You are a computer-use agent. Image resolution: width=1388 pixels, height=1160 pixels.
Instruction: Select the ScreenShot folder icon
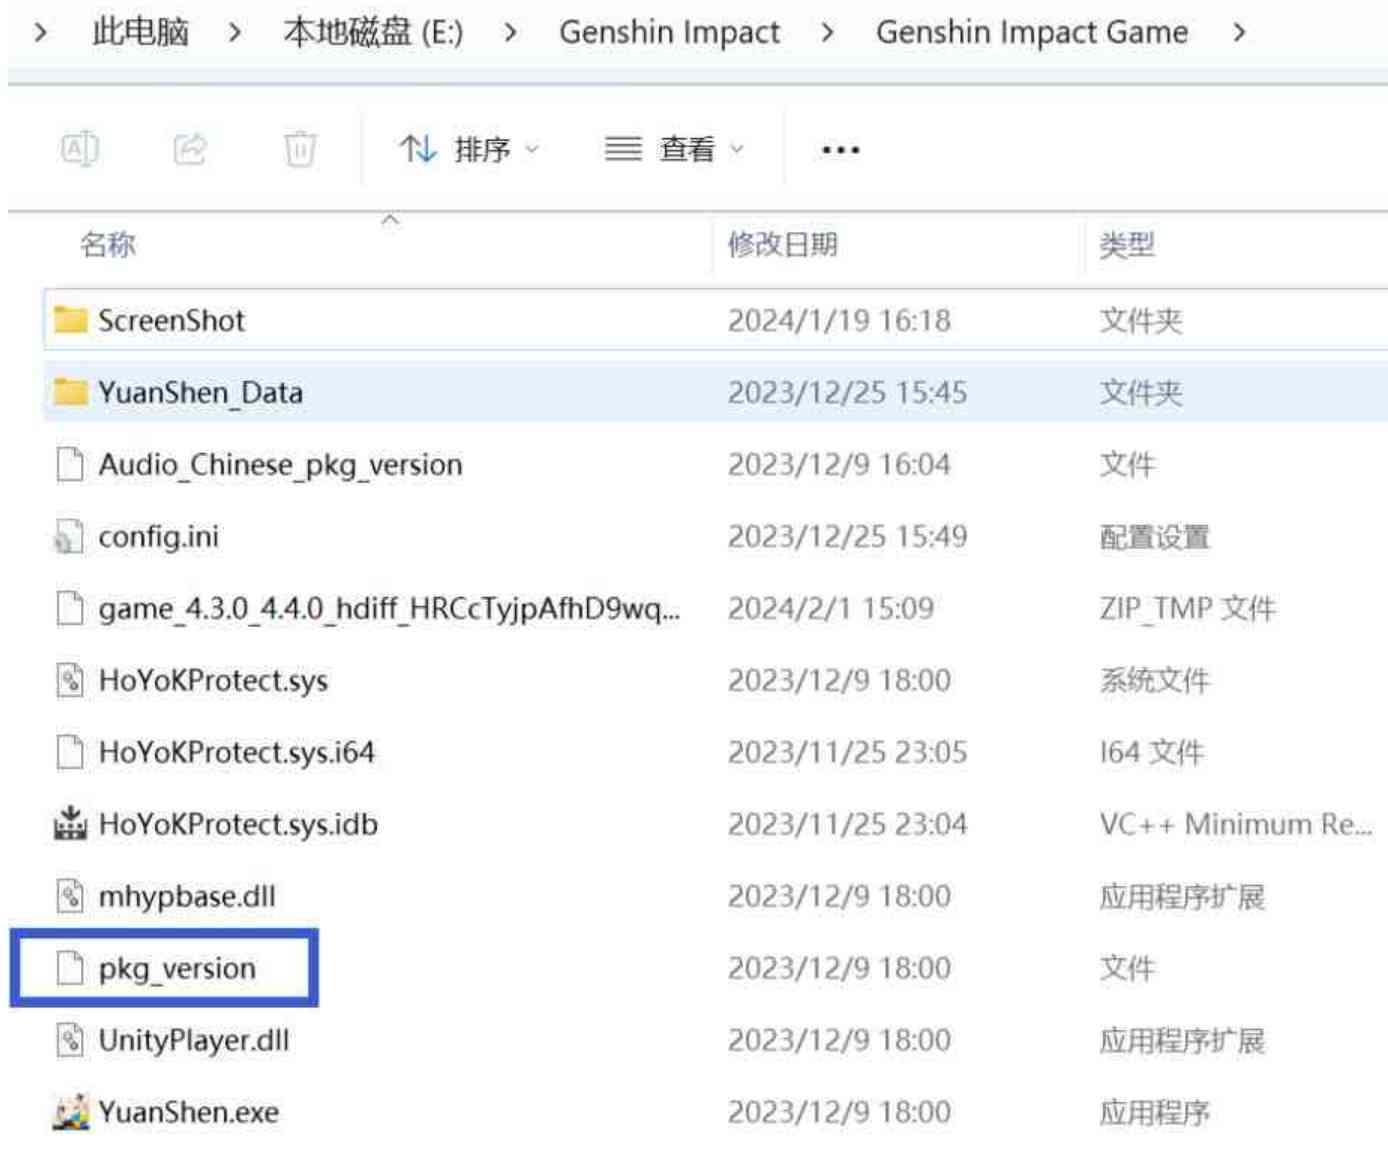(70, 320)
